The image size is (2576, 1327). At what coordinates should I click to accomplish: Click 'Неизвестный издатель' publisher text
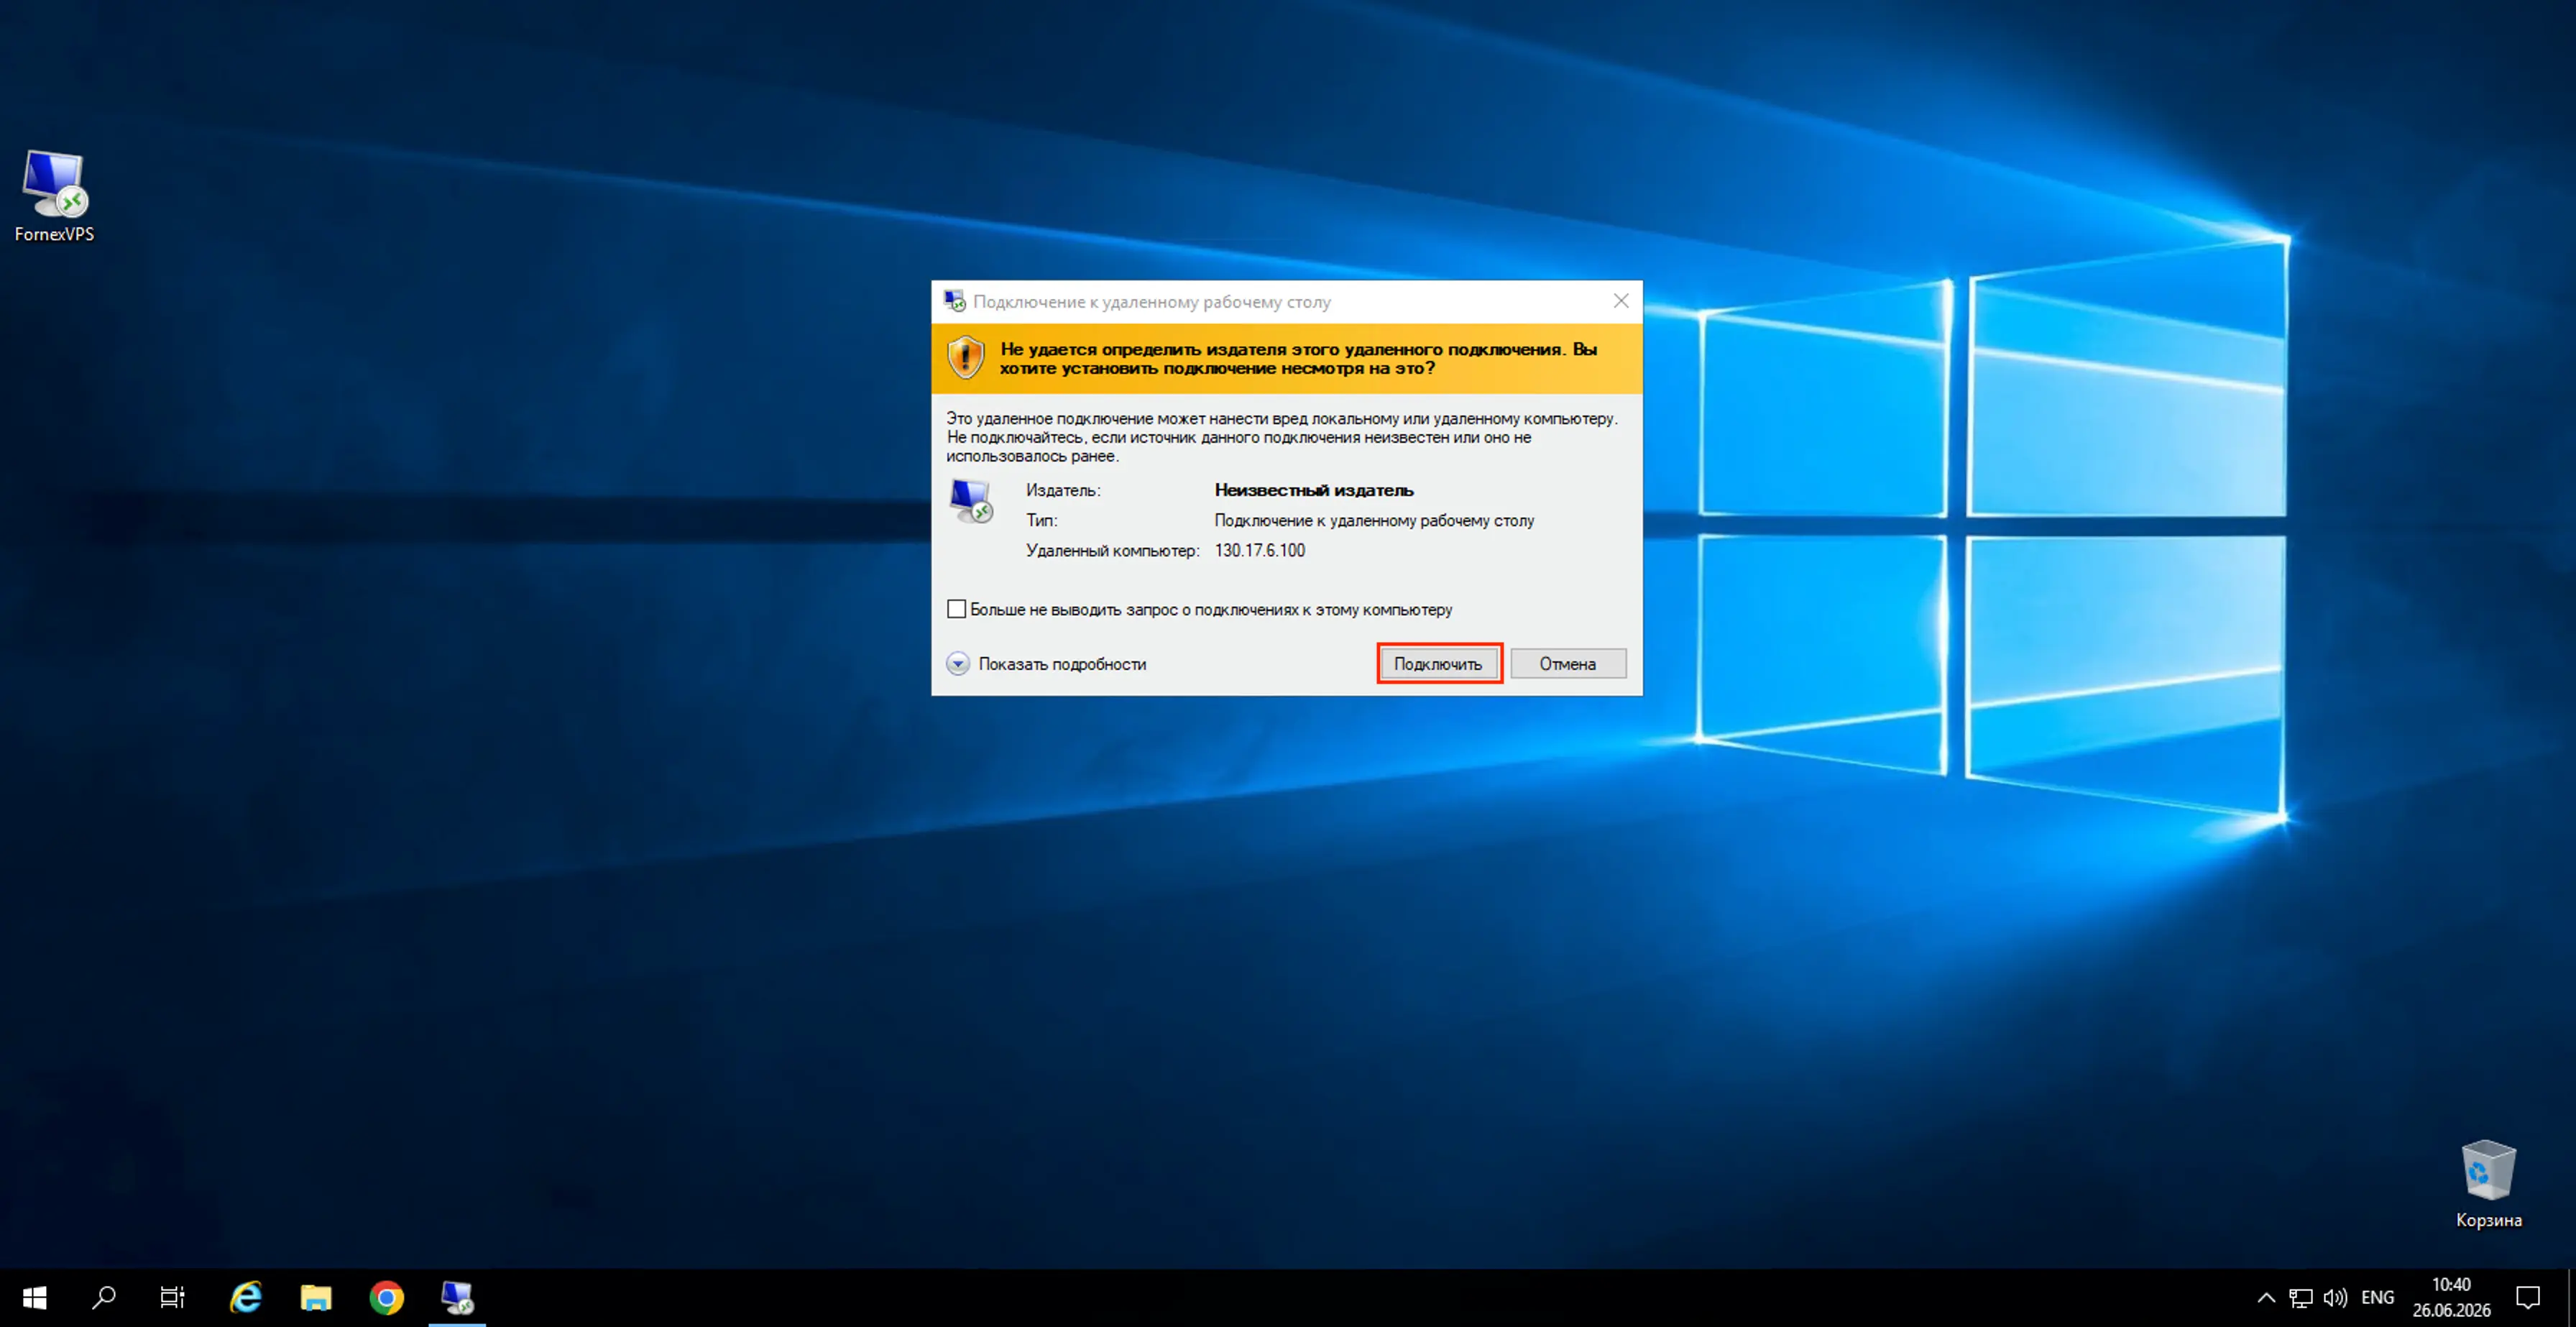click(1314, 490)
